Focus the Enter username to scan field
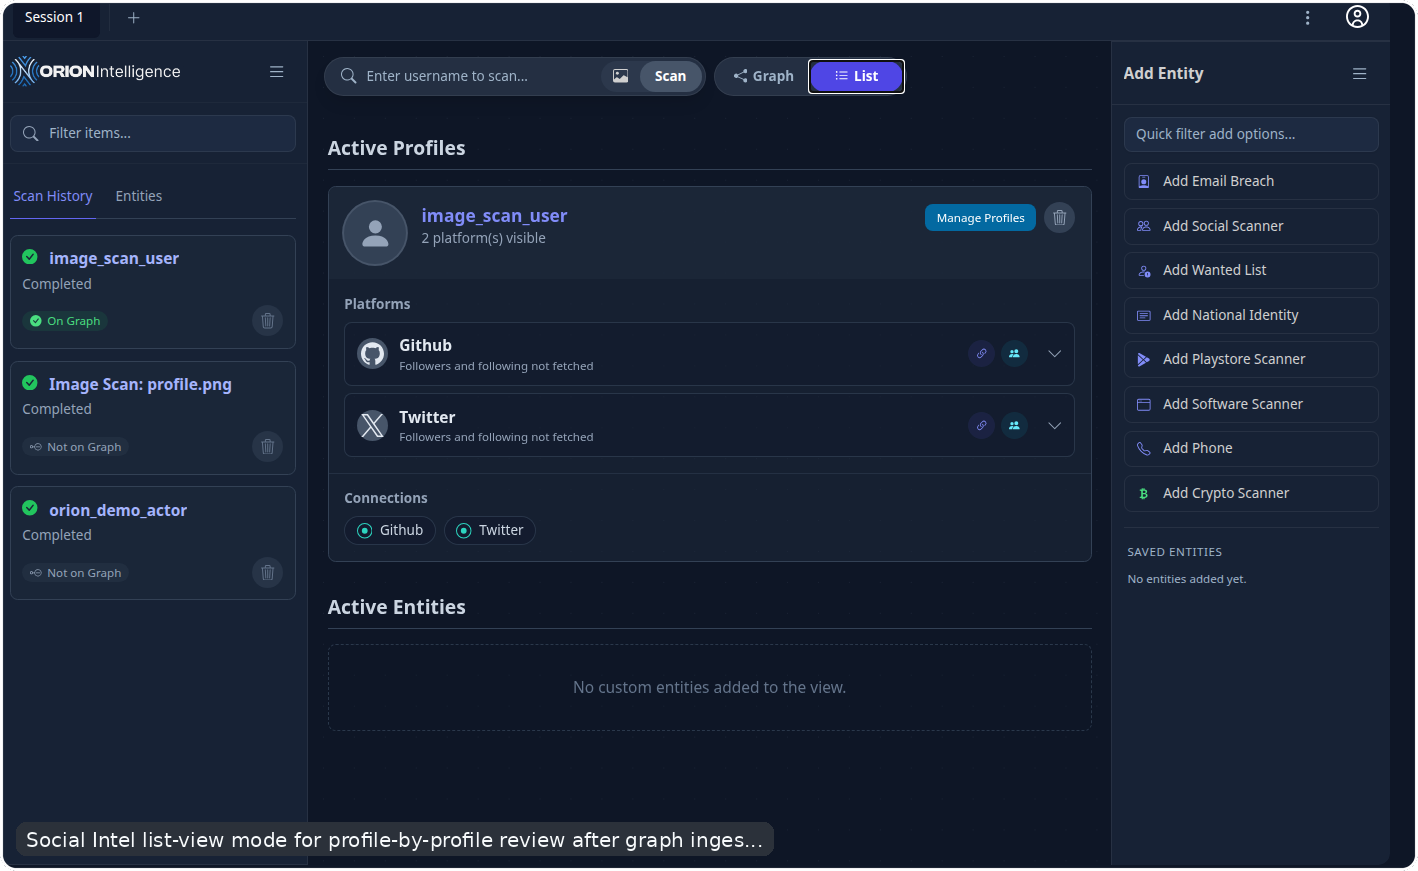Screen dimensions: 1418x871 click(x=480, y=76)
